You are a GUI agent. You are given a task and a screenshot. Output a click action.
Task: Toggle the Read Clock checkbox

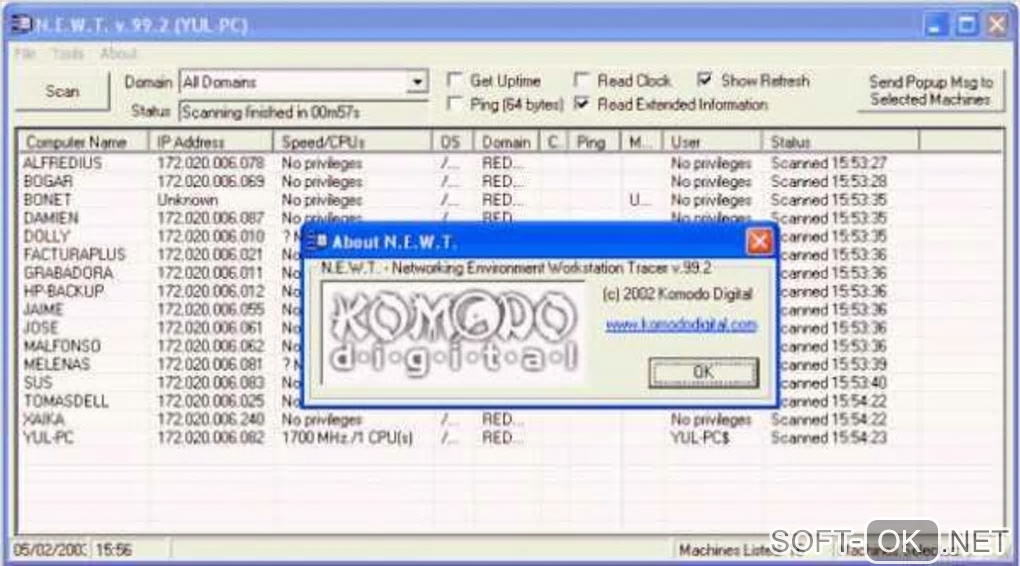581,80
